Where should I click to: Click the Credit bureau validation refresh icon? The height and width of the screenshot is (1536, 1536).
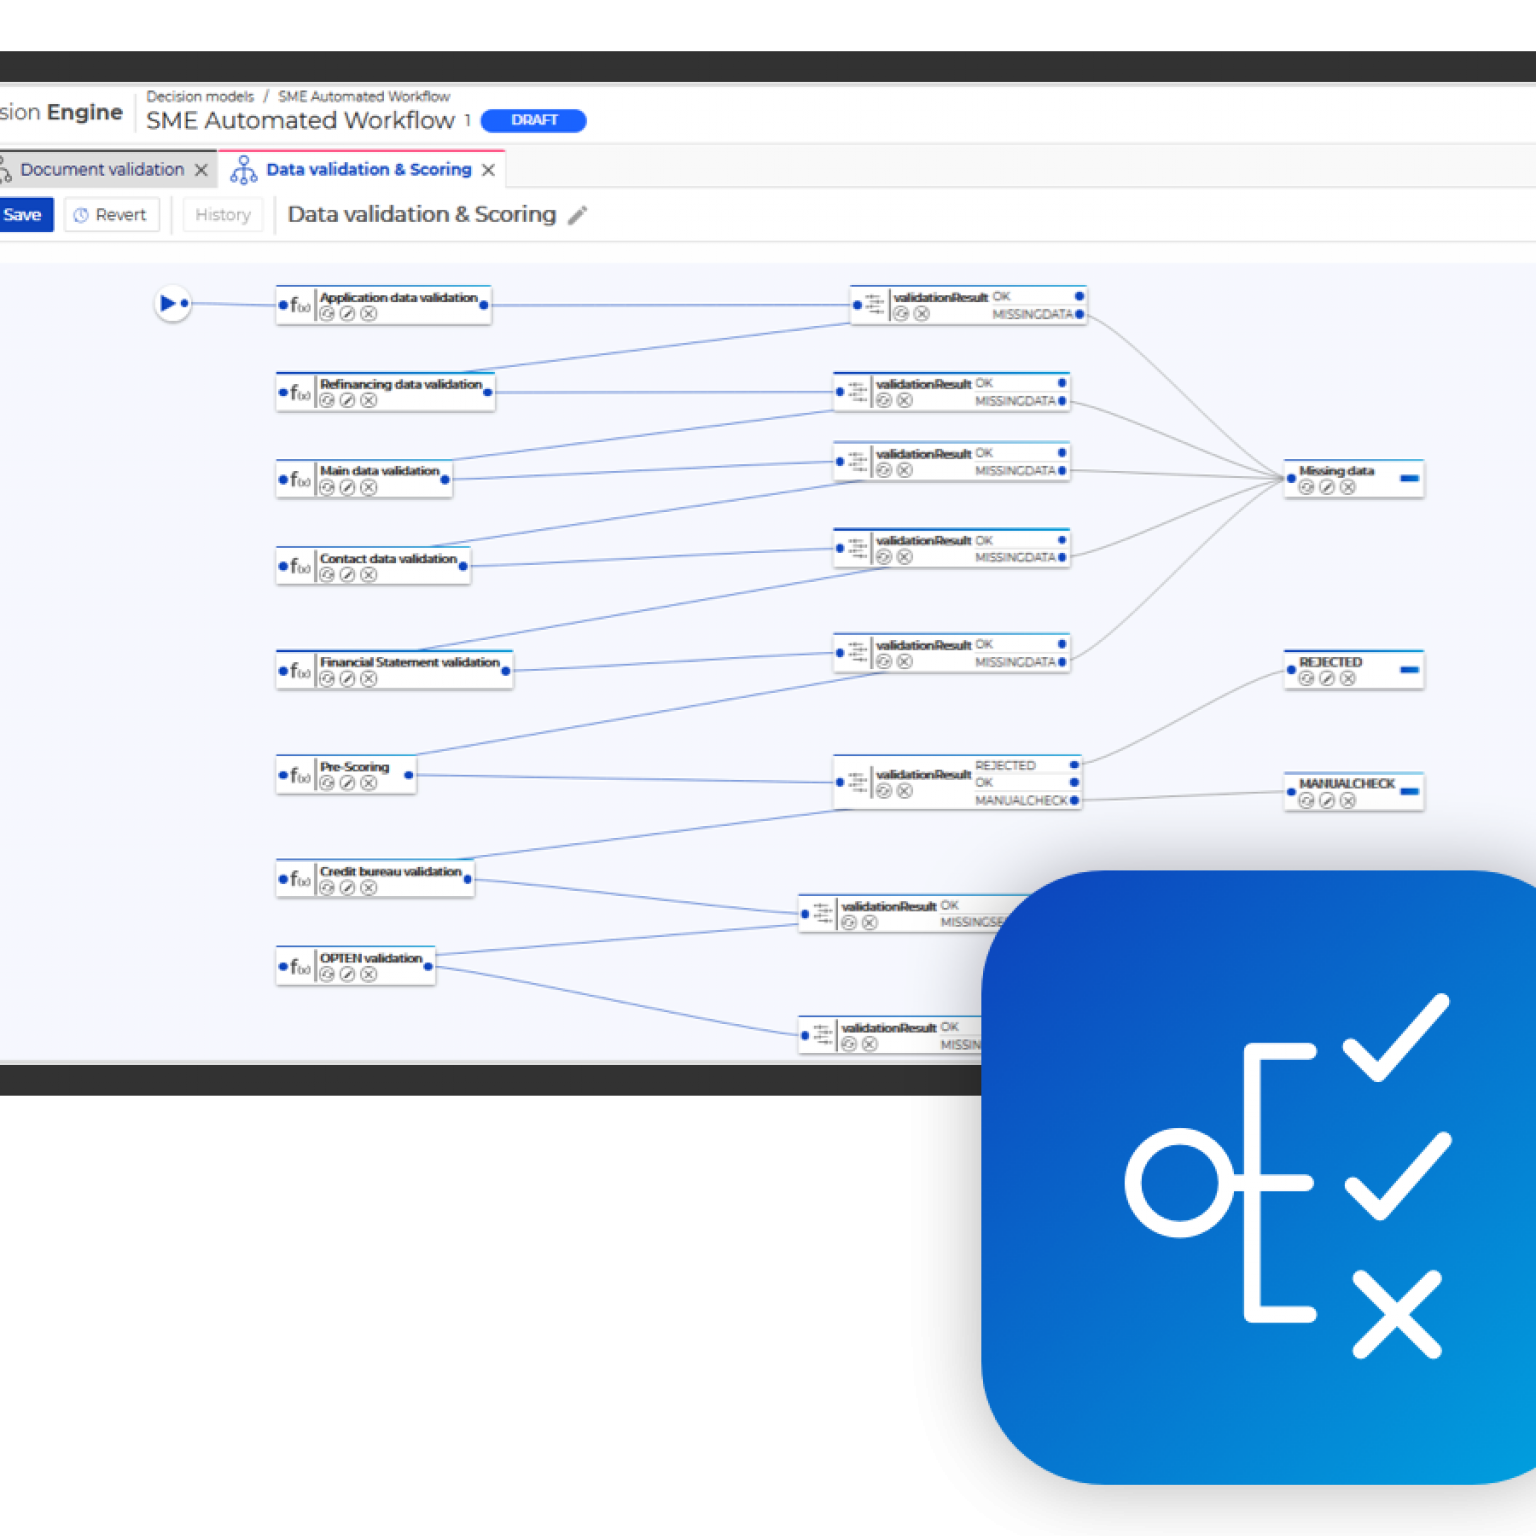point(327,888)
